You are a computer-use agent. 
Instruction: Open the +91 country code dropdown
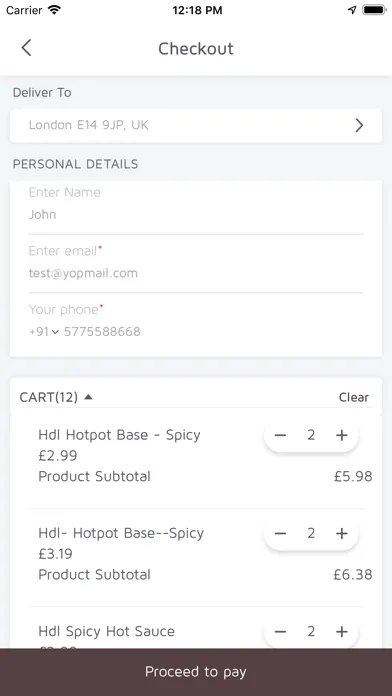click(44, 332)
